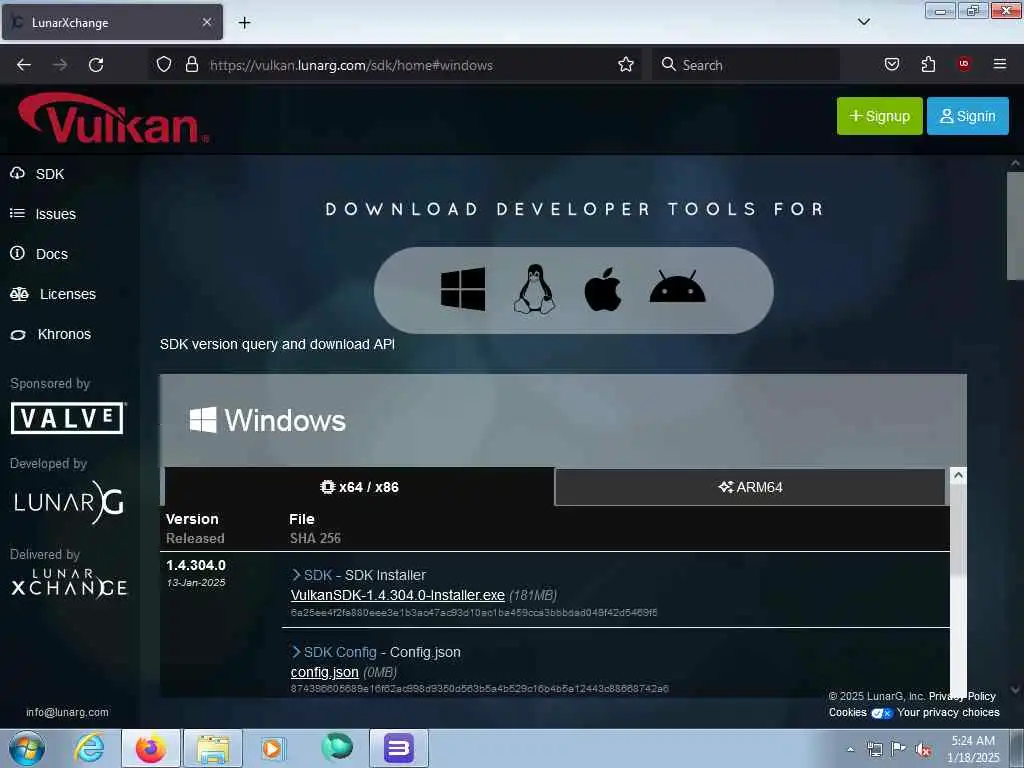Click the muted volume tray icon
The height and width of the screenshot is (768, 1024).
coord(923,750)
